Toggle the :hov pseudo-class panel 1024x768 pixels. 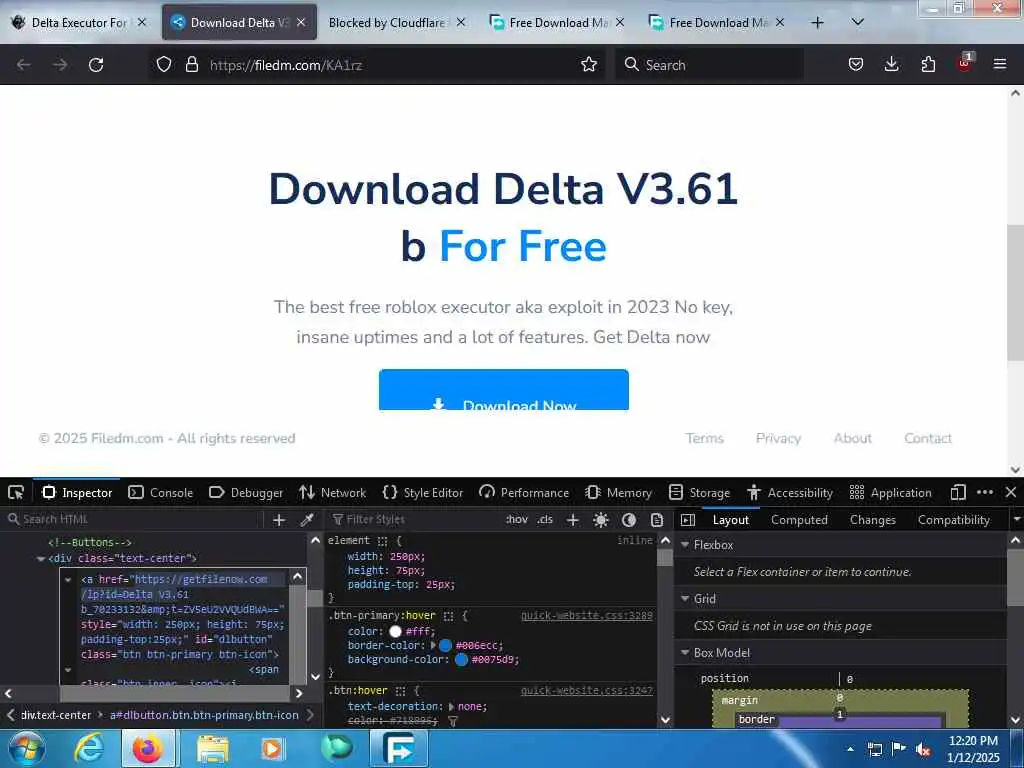point(517,520)
